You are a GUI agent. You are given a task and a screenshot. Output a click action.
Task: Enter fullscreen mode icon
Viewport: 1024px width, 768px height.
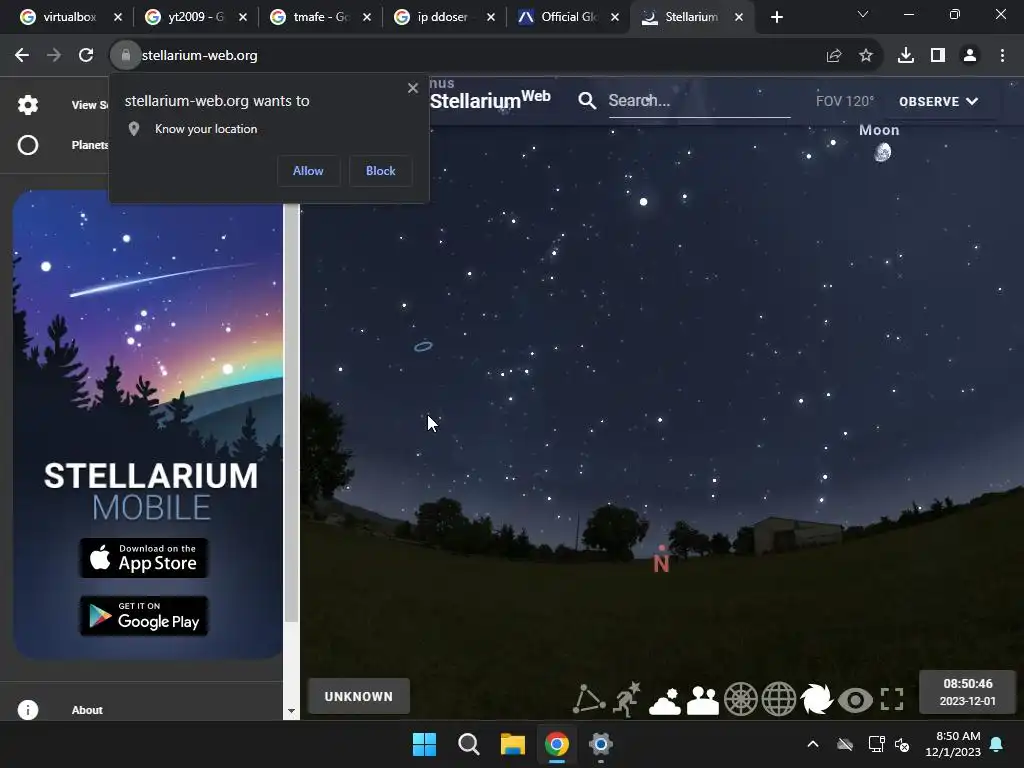pos(892,699)
